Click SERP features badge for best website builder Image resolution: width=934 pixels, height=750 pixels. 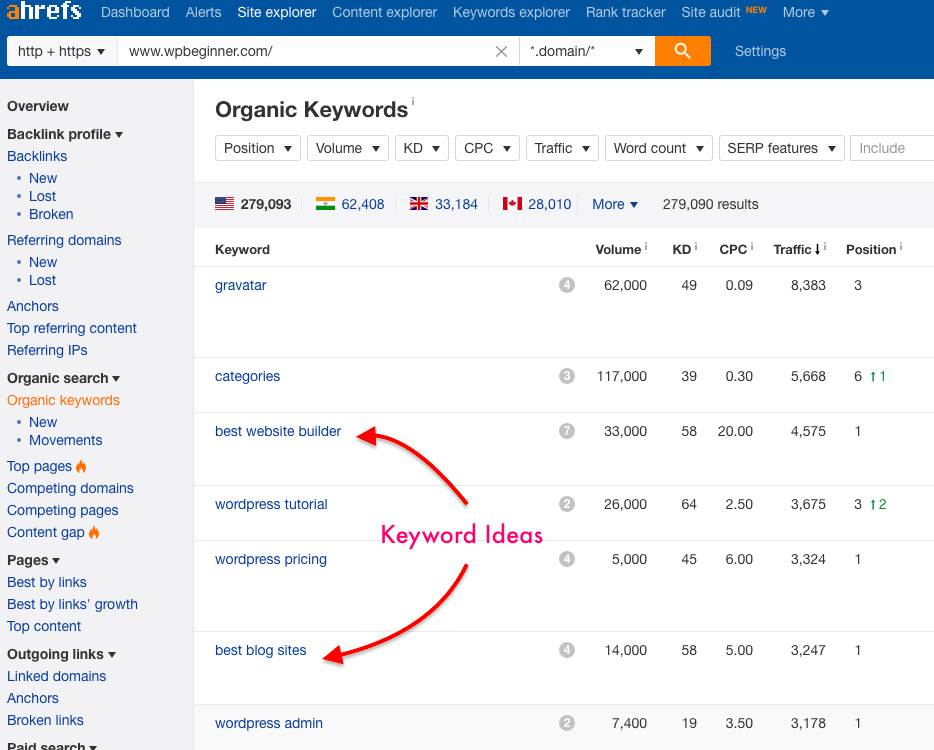567,431
